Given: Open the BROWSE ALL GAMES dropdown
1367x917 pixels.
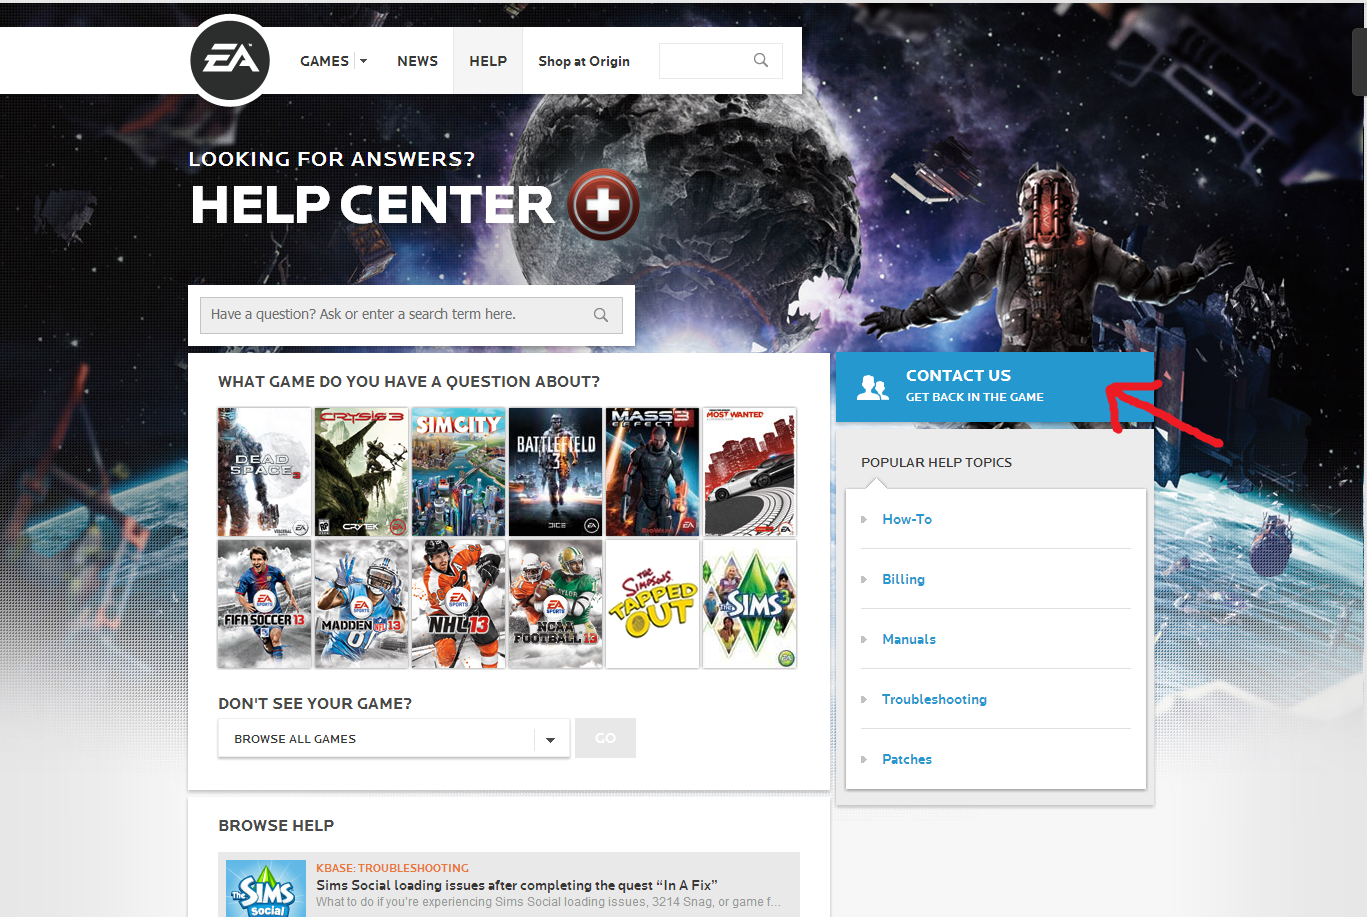Looking at the screenshot, I should [394, 739].
